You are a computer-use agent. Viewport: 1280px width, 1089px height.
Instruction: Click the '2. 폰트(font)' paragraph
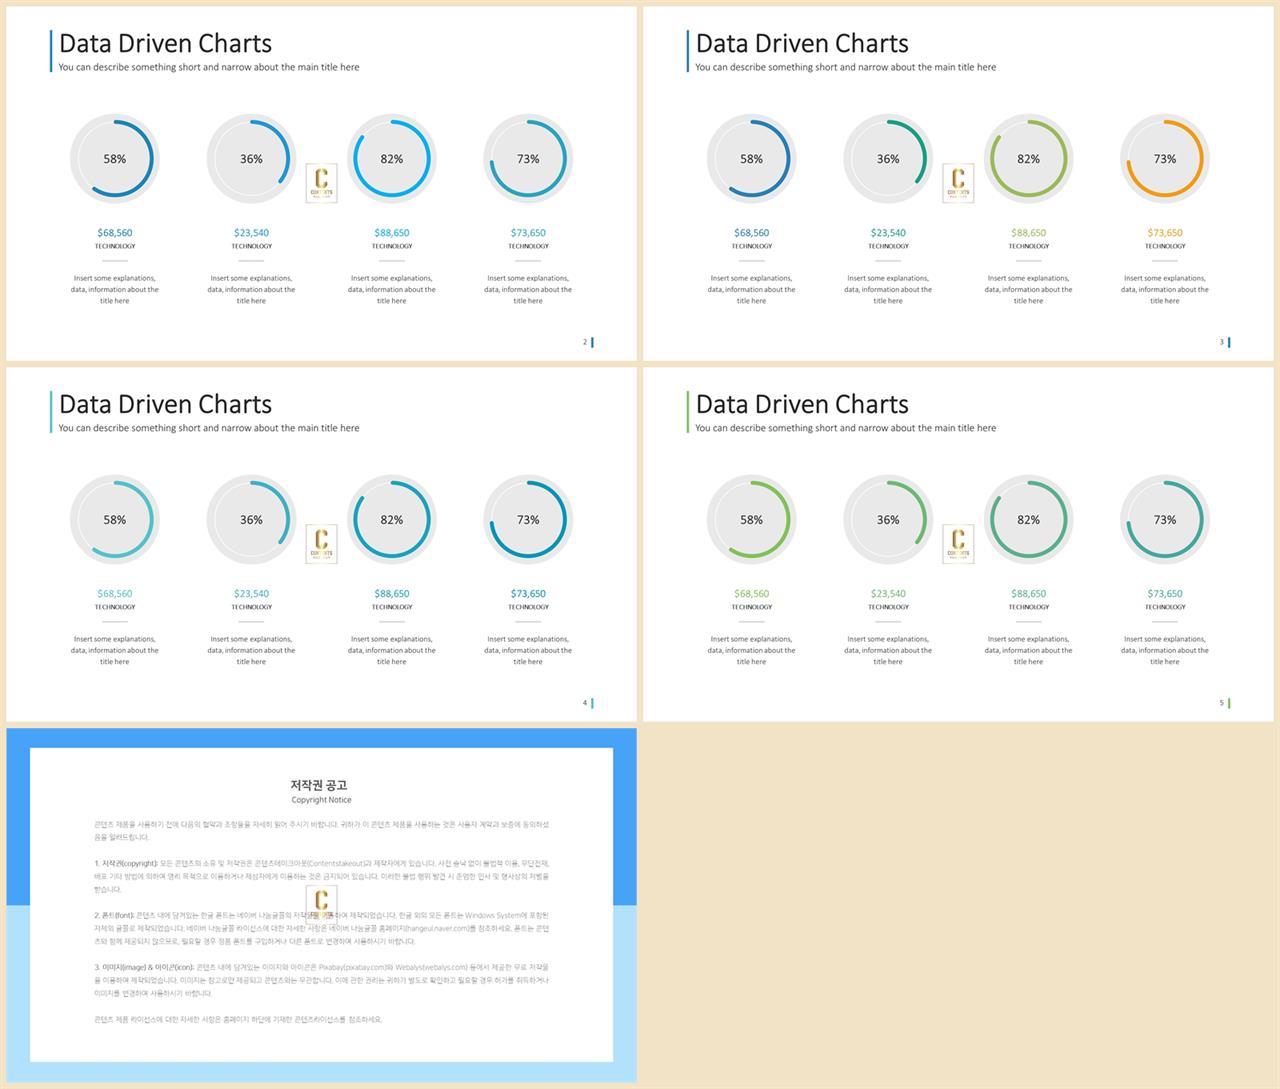322,928
